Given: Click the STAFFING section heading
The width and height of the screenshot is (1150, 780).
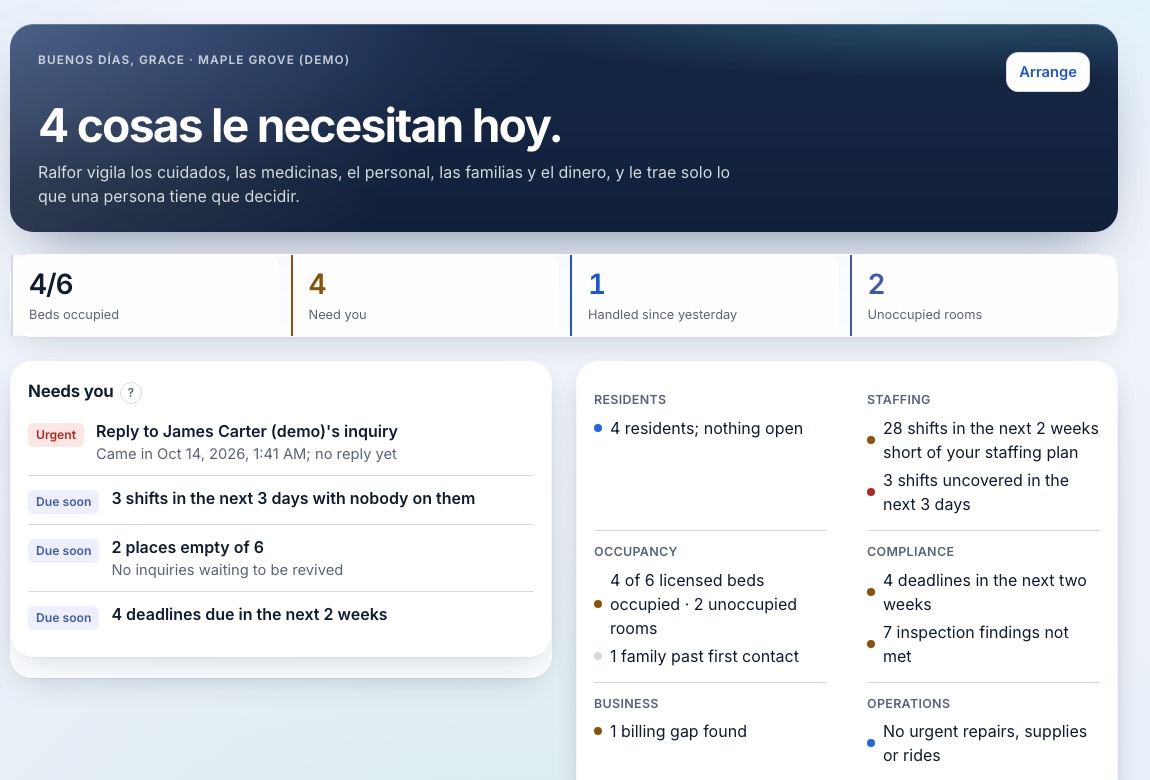Looking at the screenshot, I should 898,400.
